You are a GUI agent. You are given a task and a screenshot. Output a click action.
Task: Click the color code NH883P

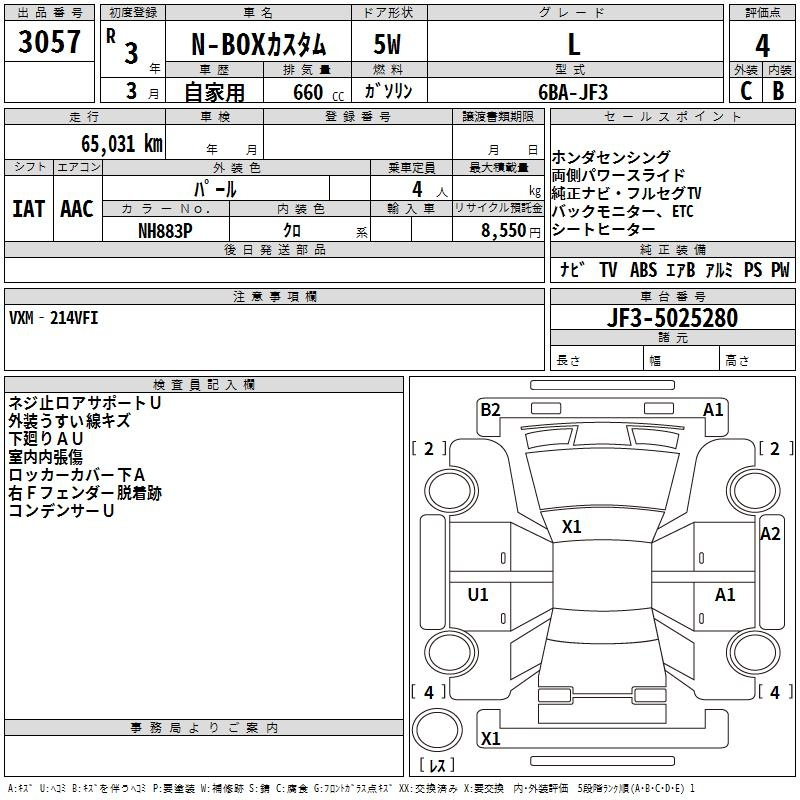pyautogui.click(x=166, y=231)
